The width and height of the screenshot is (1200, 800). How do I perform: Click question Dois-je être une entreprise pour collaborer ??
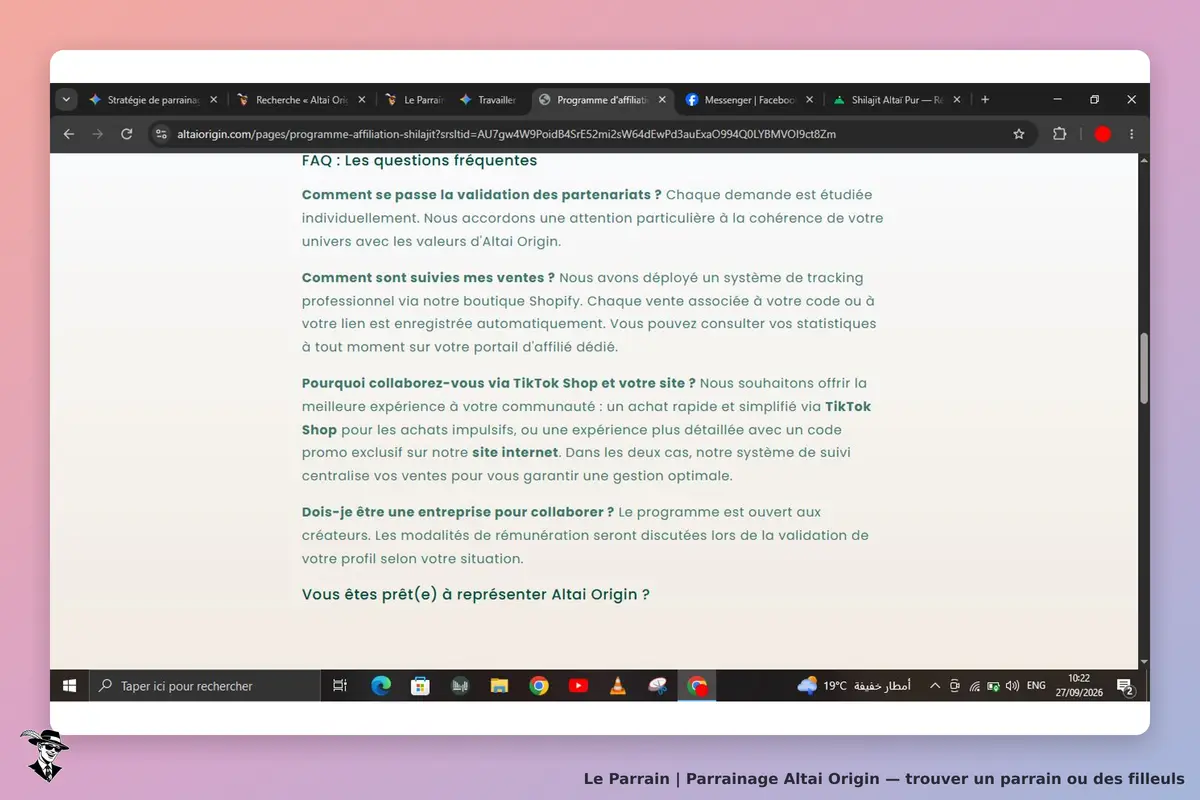[458, 512]
